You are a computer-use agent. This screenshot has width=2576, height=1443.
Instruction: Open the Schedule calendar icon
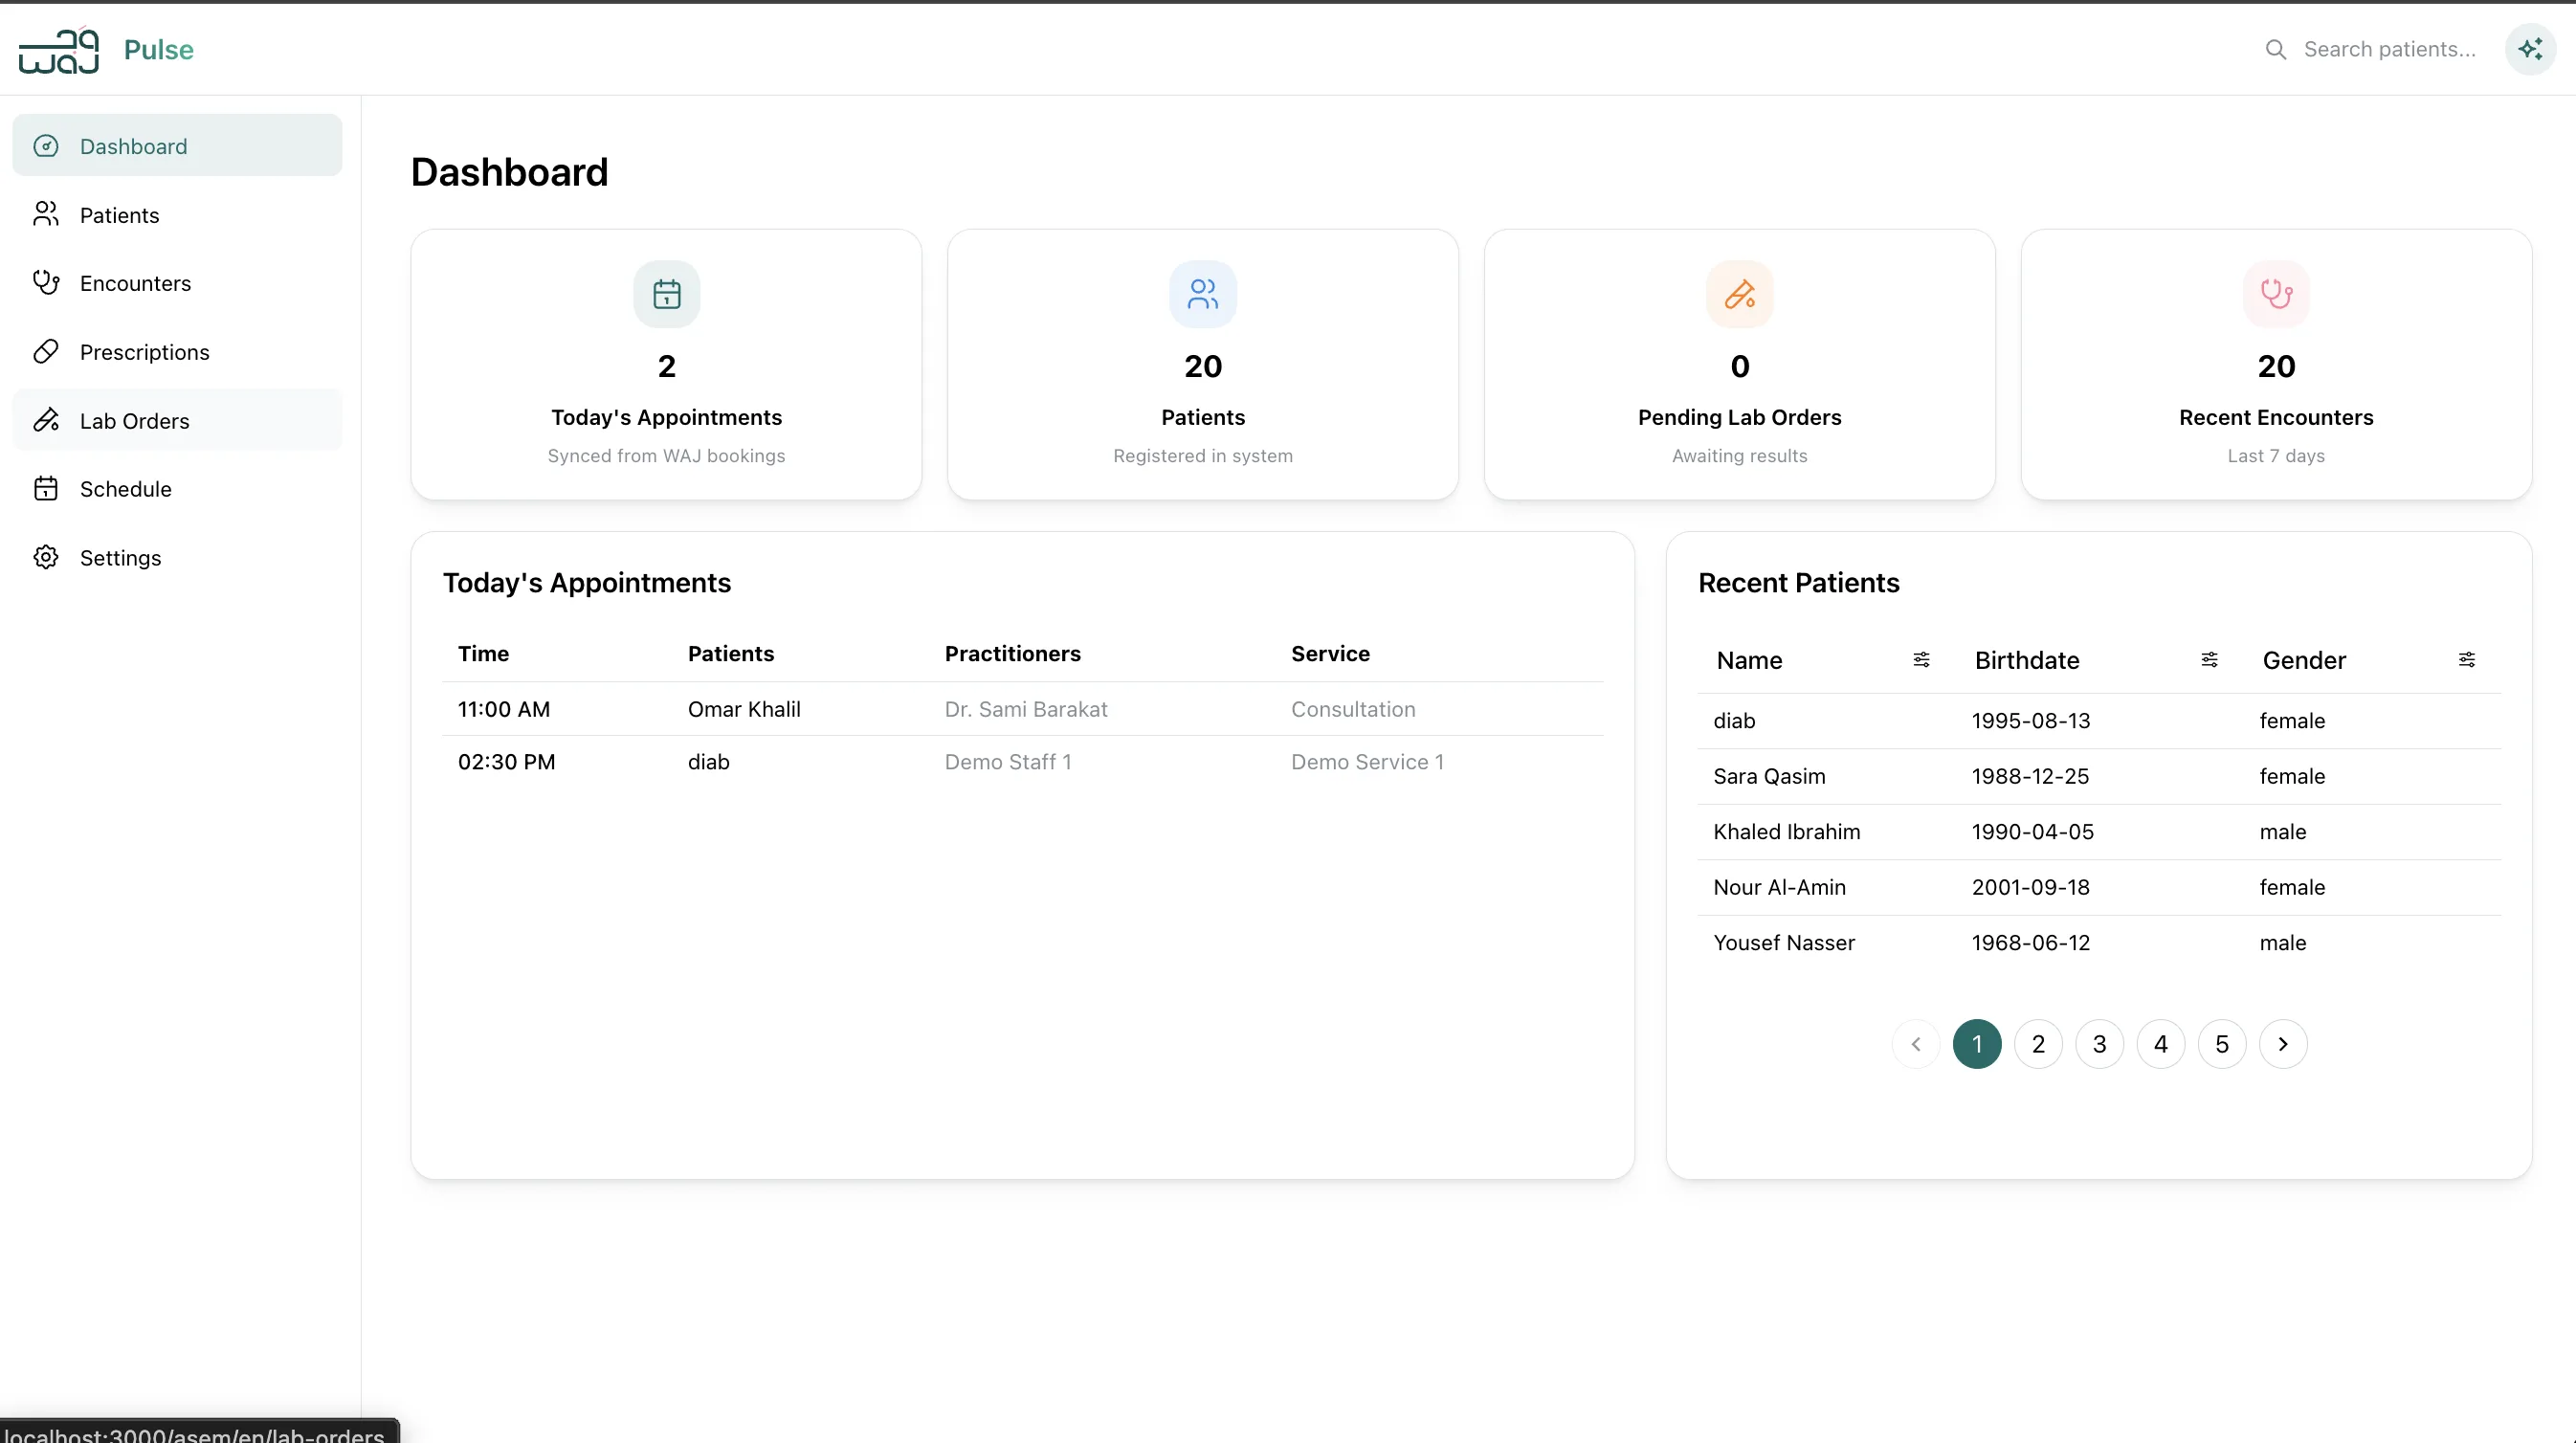pyautogui.click(x=46, y=488)
